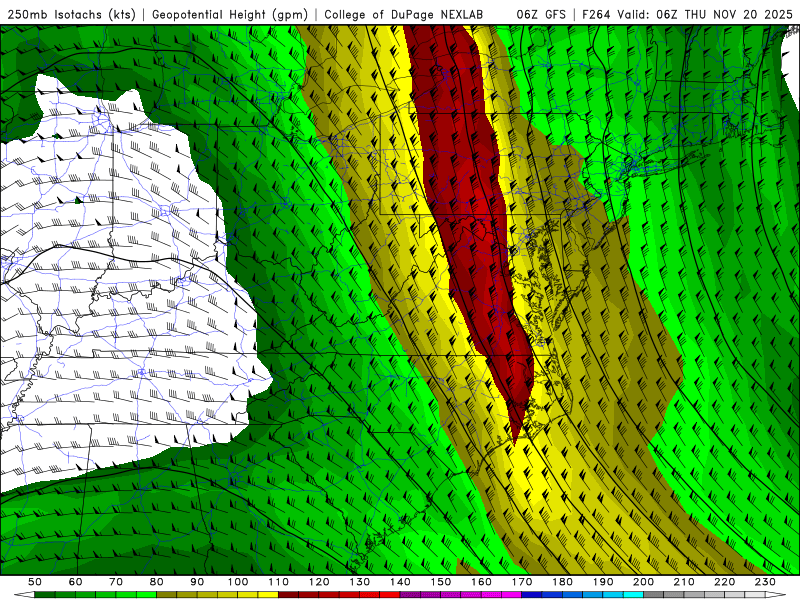Click the legend value 180

click(x=562, y=582)
